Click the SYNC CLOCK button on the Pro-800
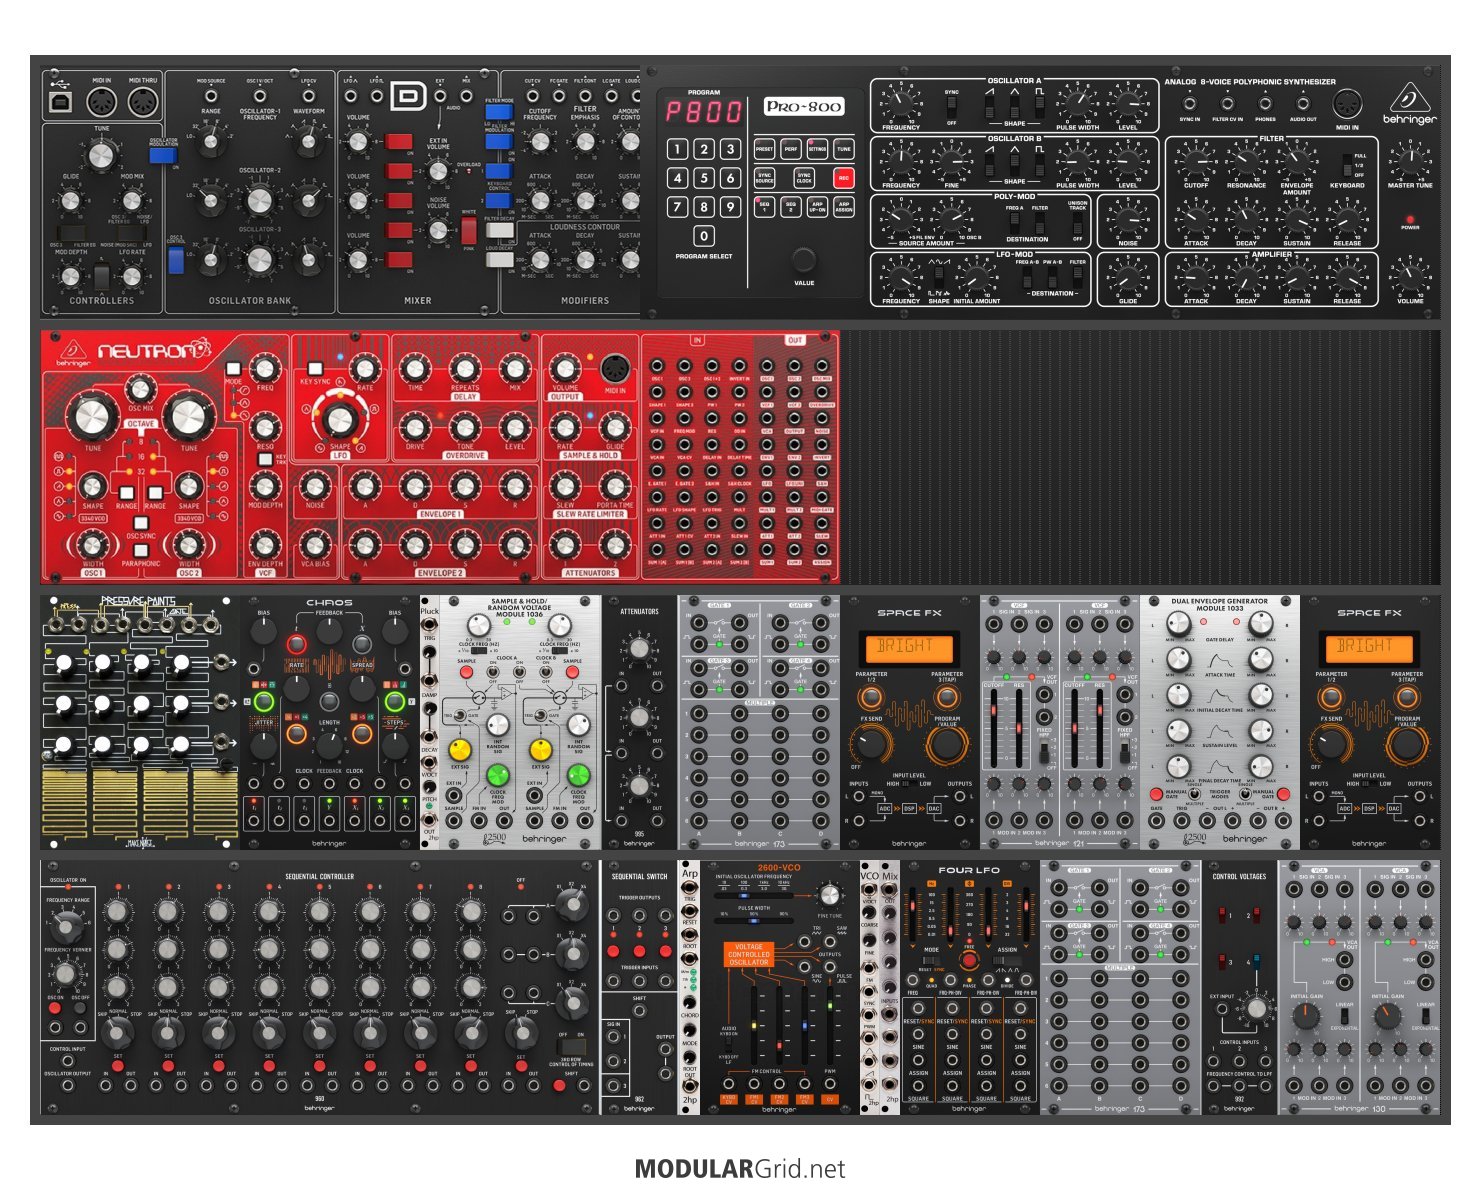The image size is (1481, 1190). (804, 178)
